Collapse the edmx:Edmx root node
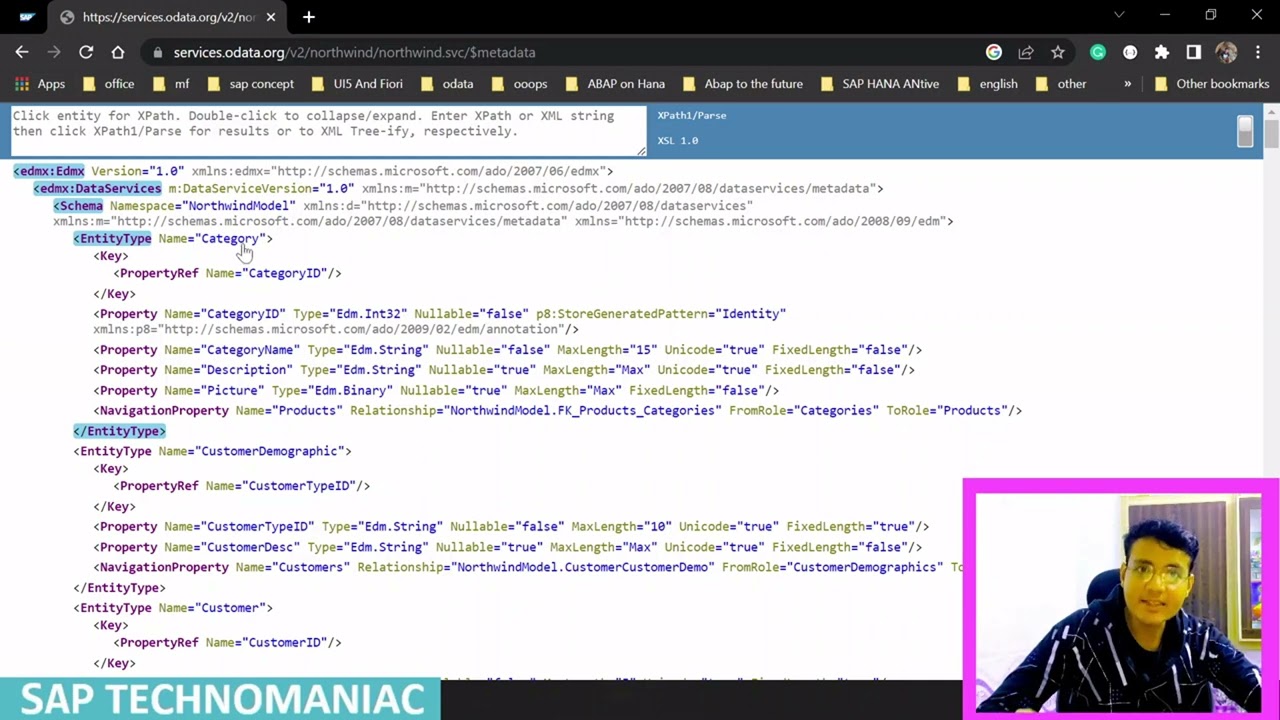Image resolution: width=1280 pixels, height=720 pixels. pyautogui.click(x=49, y=171)
